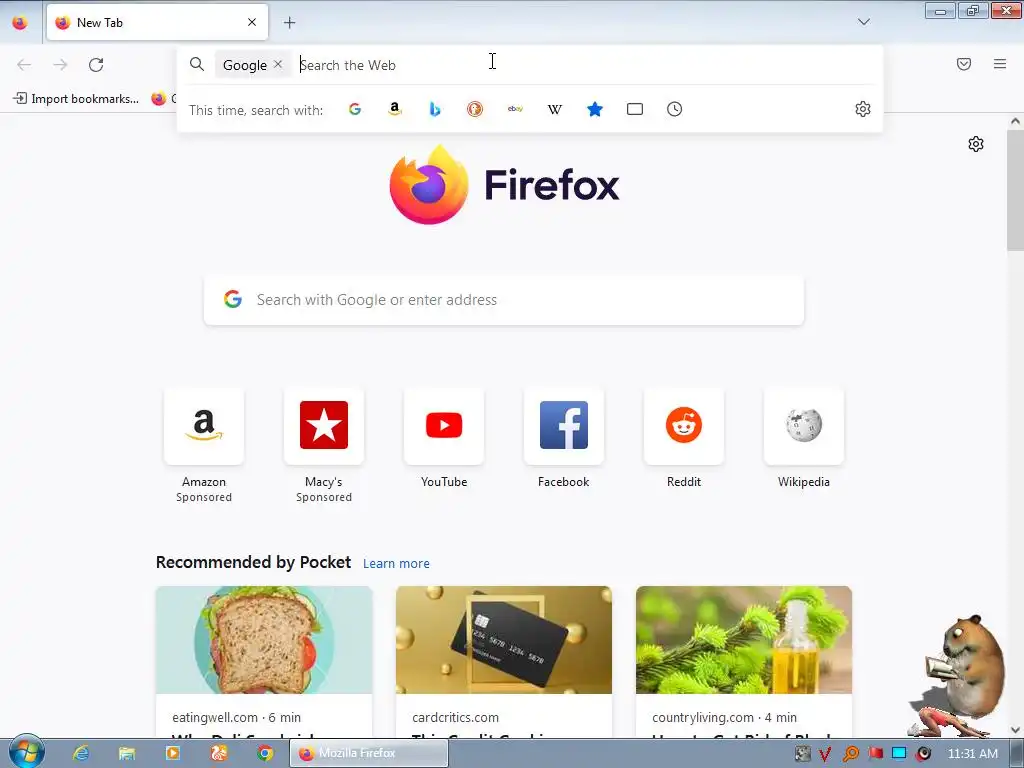Close the New Tab tab
The image size is (1024, 768).
pos(252,22)
